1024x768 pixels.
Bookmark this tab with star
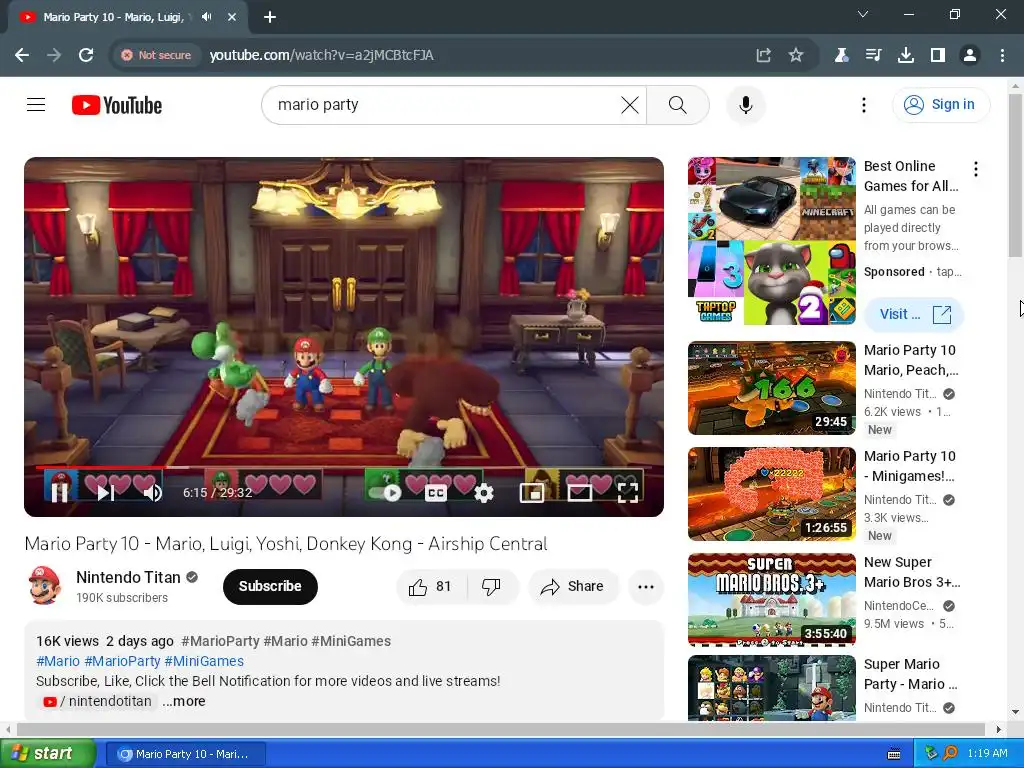795,55
